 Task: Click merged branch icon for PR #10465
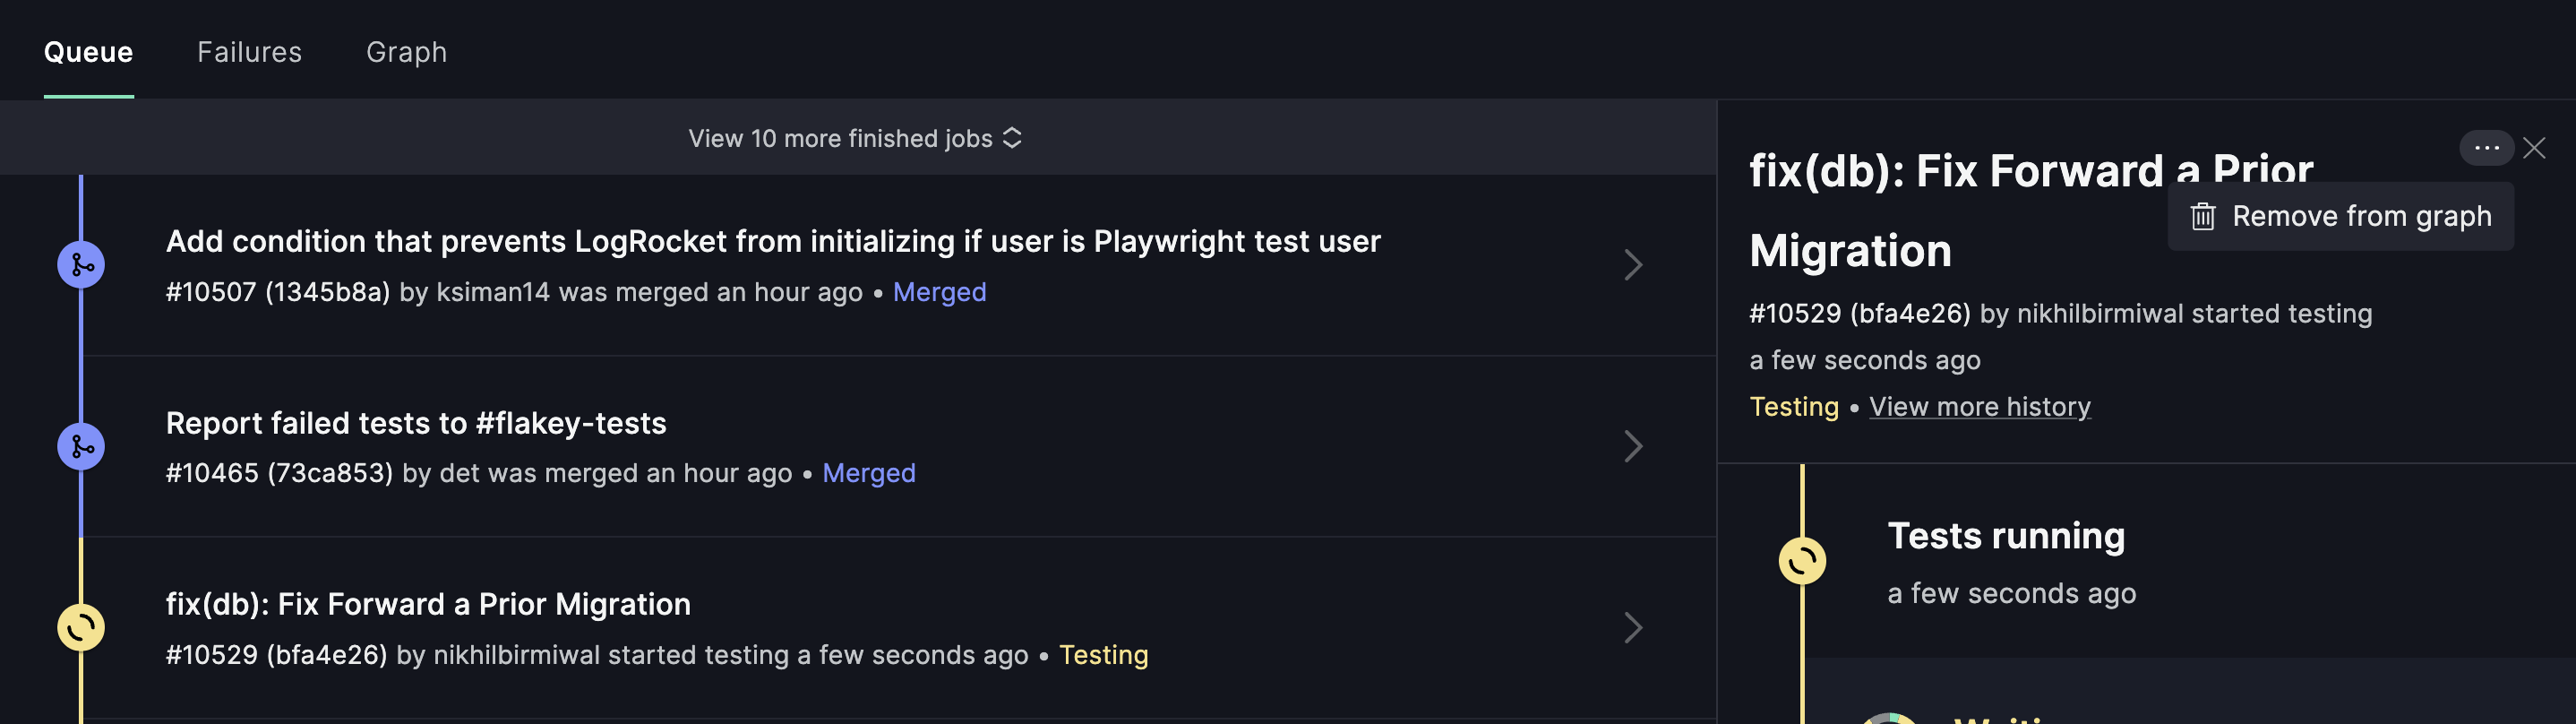coord(81,446)
